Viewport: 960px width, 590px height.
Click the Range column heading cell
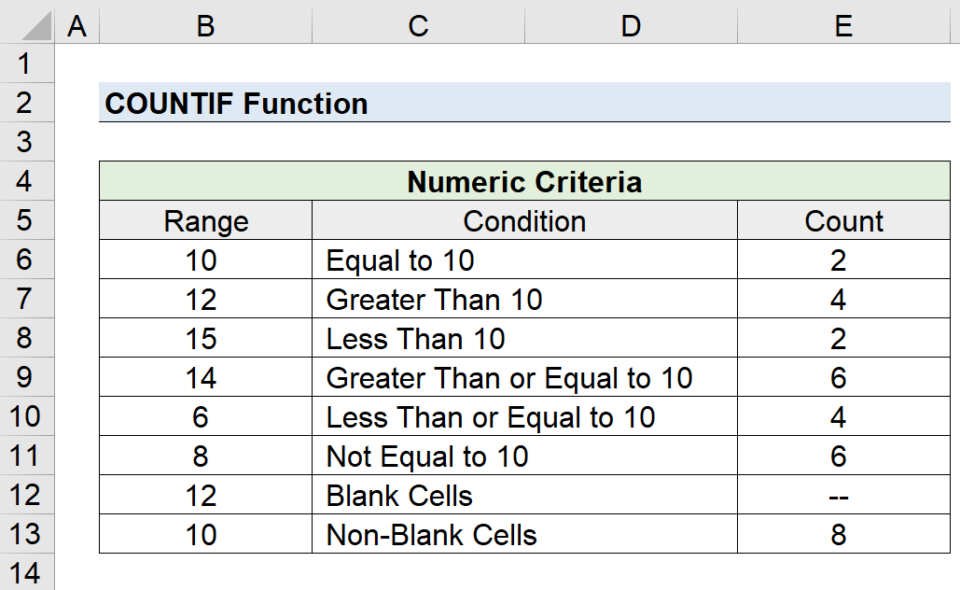click(205, 221)
